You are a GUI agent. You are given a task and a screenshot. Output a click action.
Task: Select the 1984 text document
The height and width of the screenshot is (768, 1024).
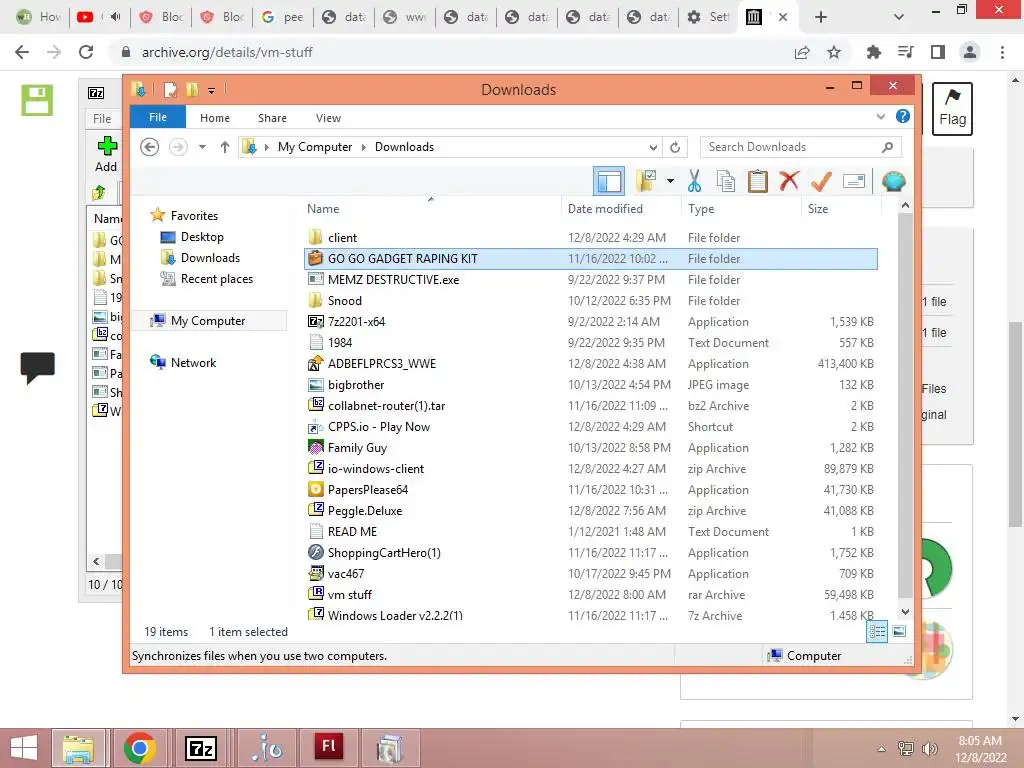point(591,343)
